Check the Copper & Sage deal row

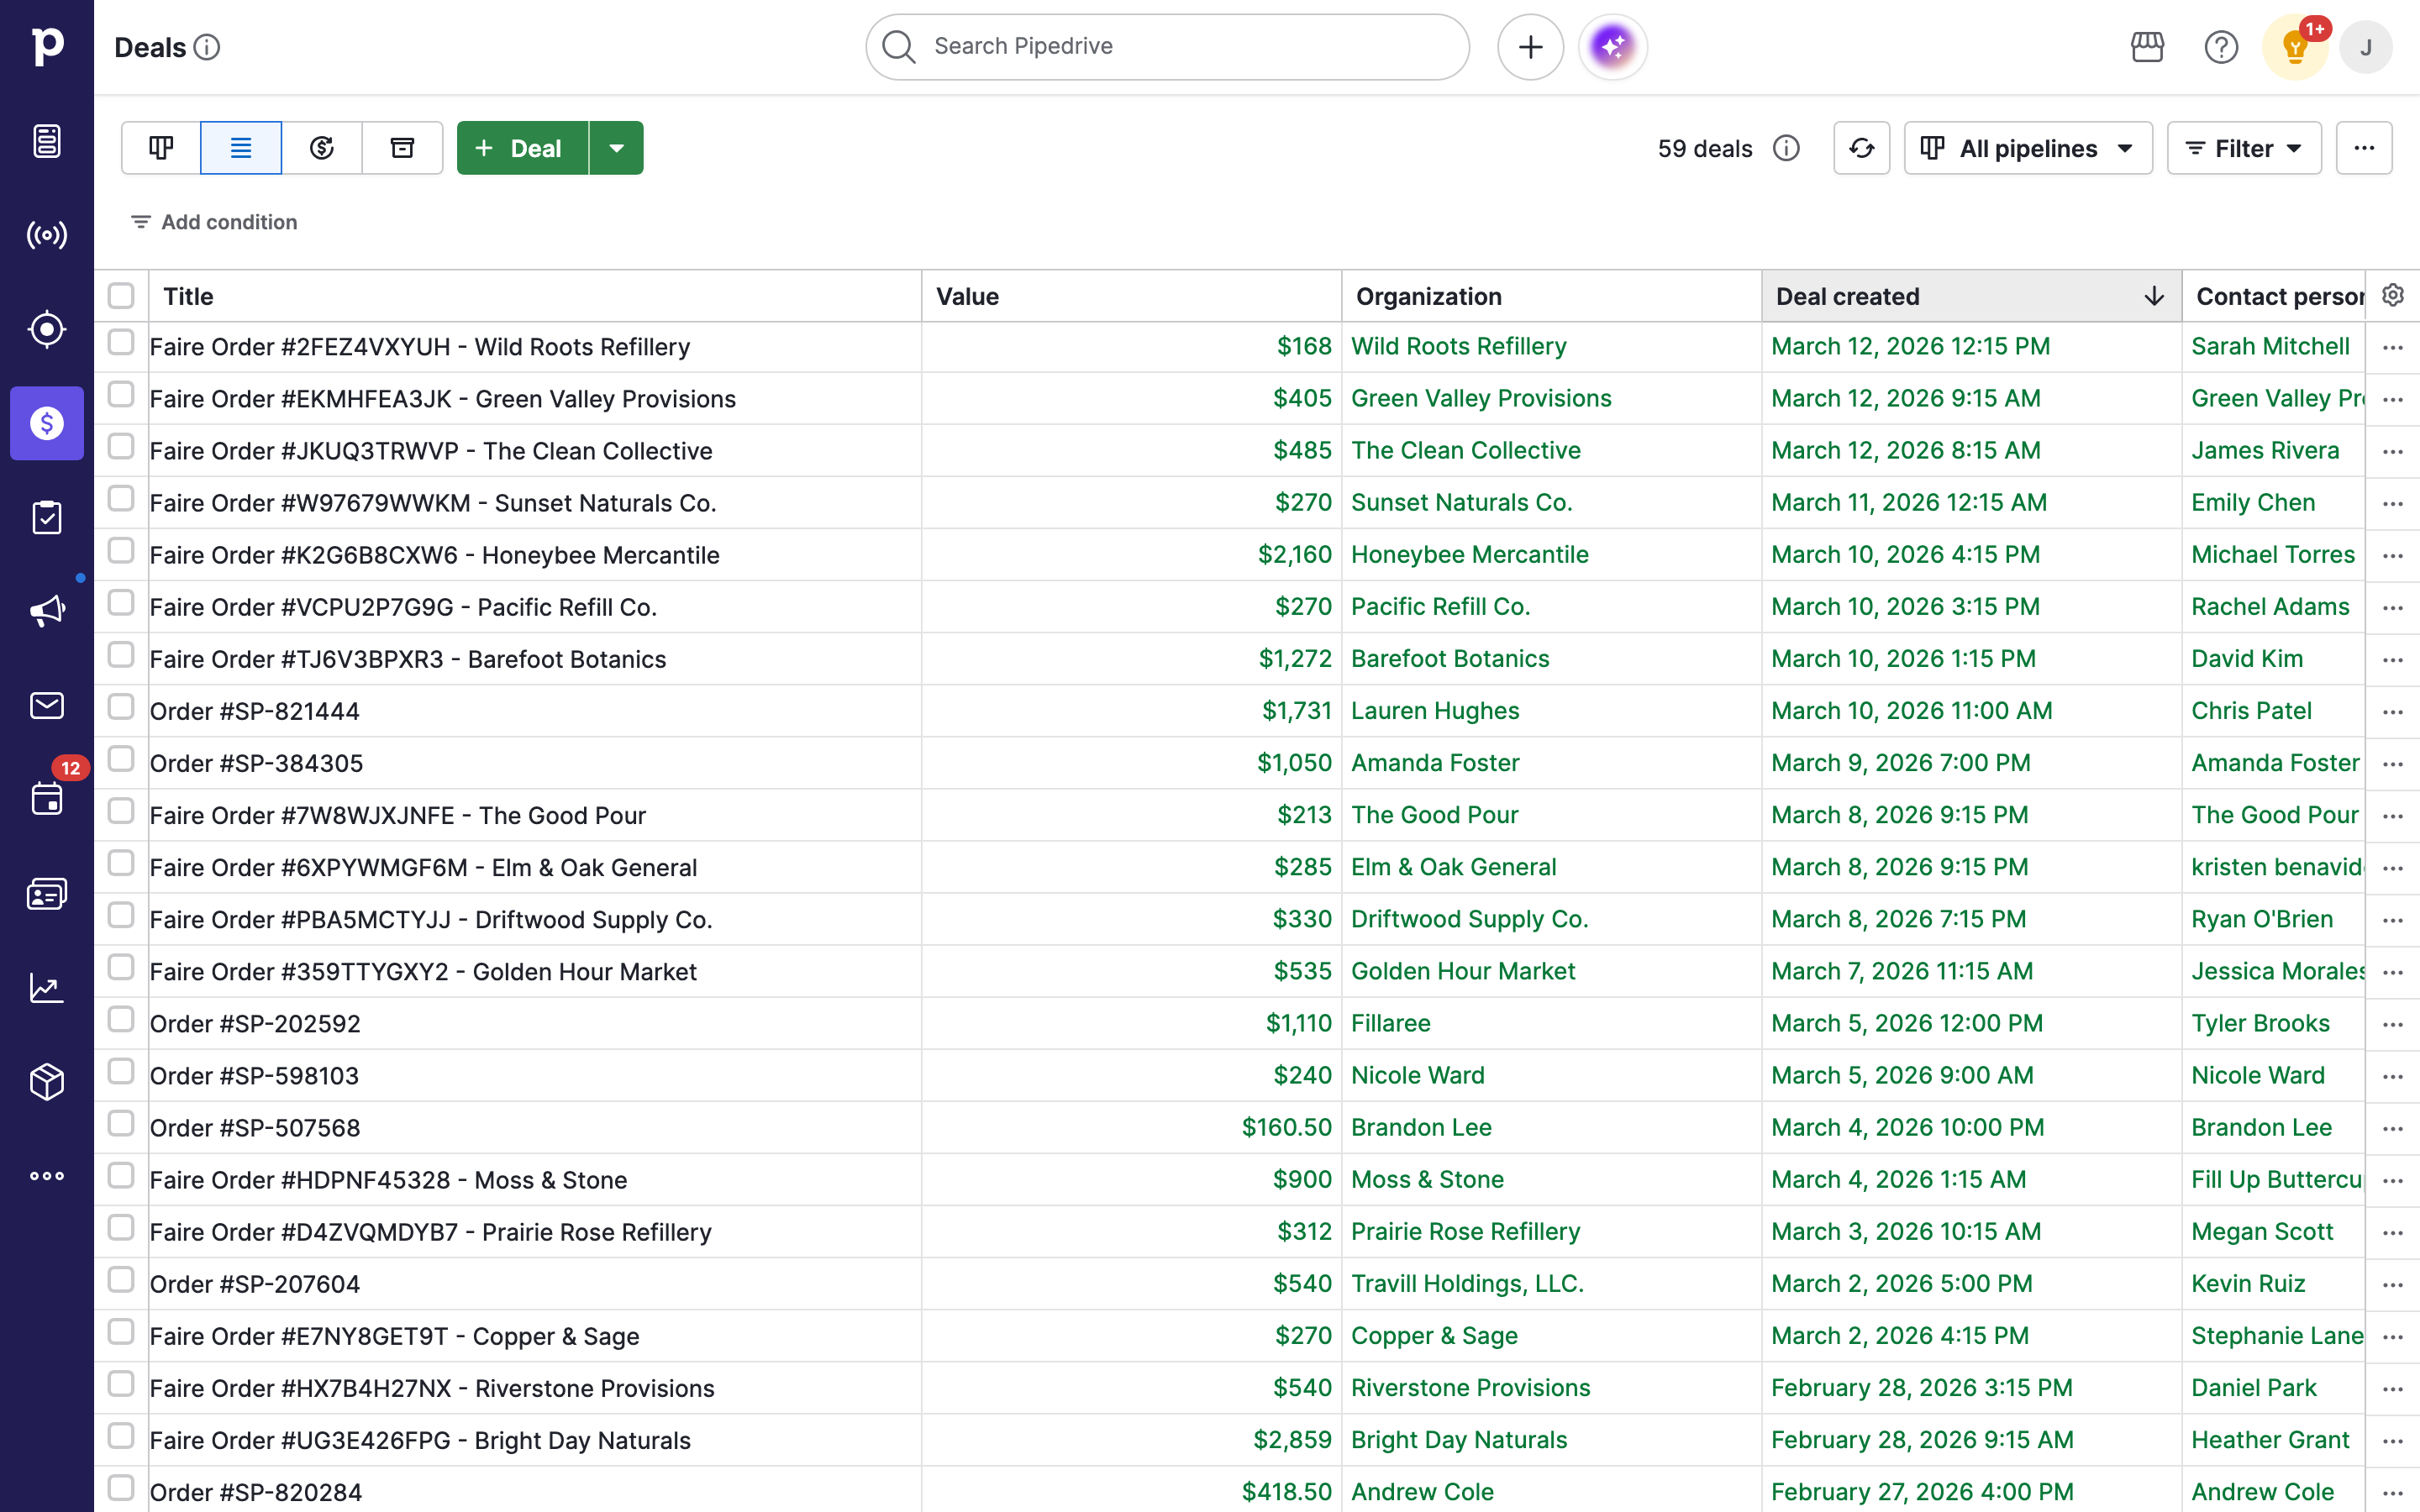121,1331
